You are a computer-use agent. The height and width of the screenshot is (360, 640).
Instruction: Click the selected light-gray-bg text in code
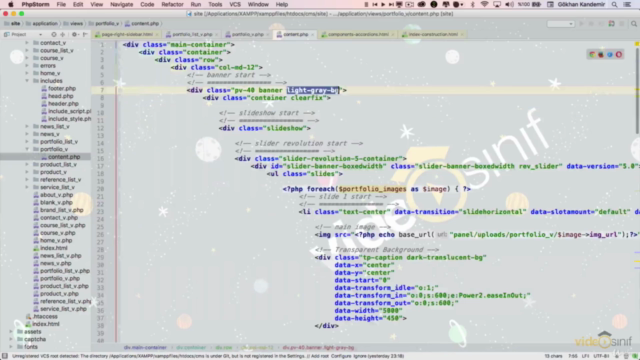tap(313, 90)
